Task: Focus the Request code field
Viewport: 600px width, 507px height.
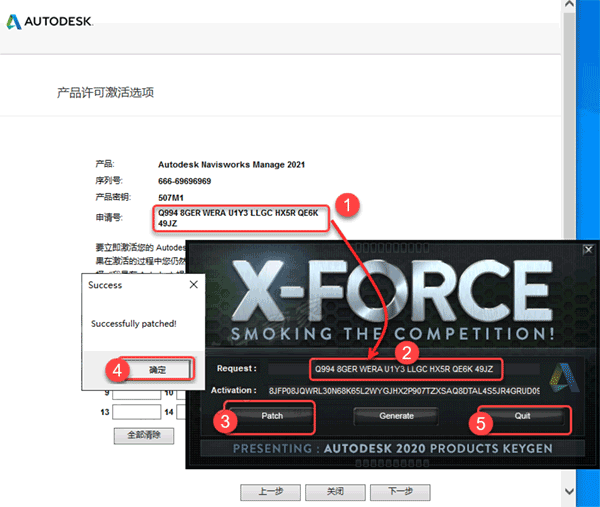Action: (404, 369)
